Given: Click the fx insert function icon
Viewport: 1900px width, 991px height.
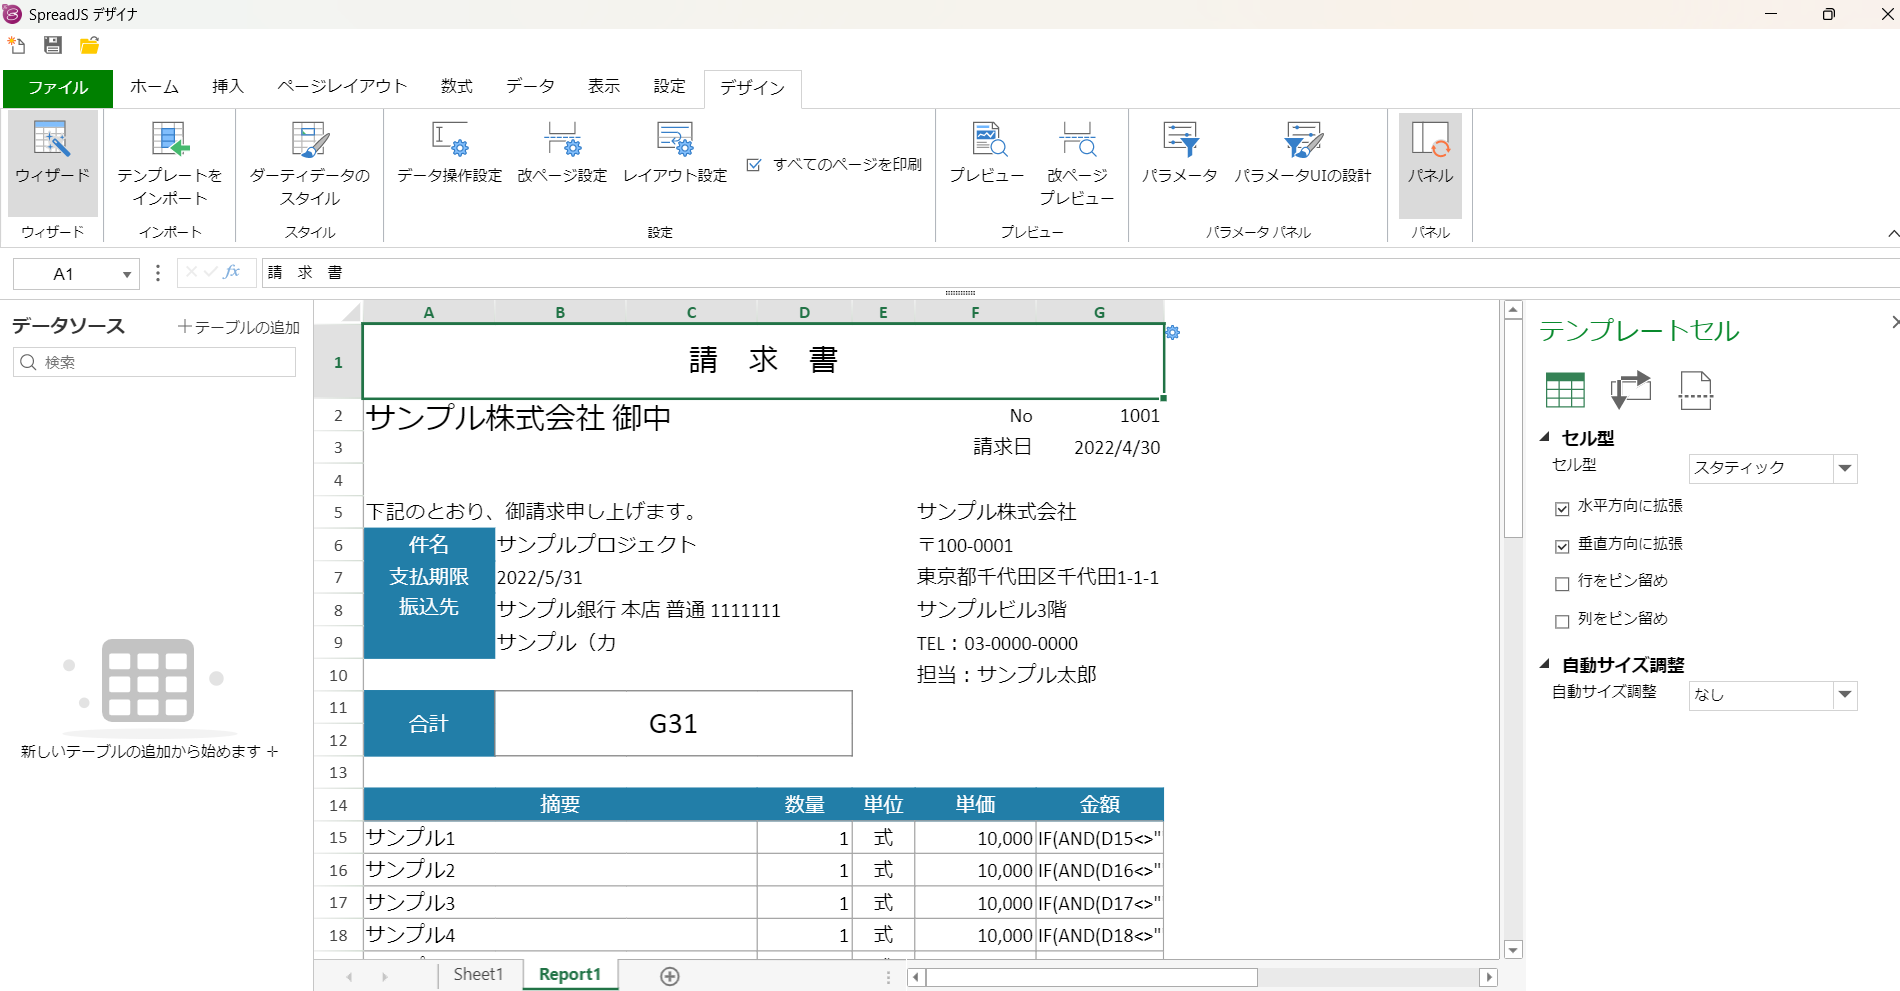Looking at the screenshot, I should tap(232, 272).
